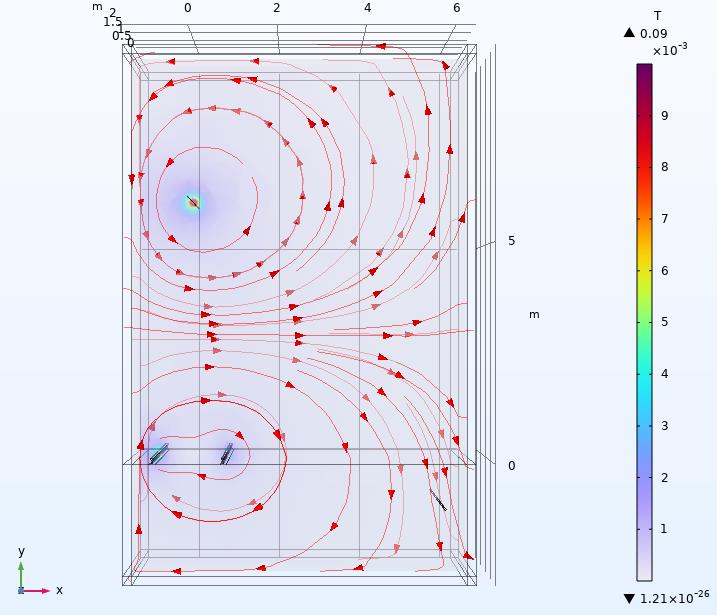Screen dimensions: 717x615
Task: Select the bright field hotspot in the upper vortex
Action: pos(193,203)
